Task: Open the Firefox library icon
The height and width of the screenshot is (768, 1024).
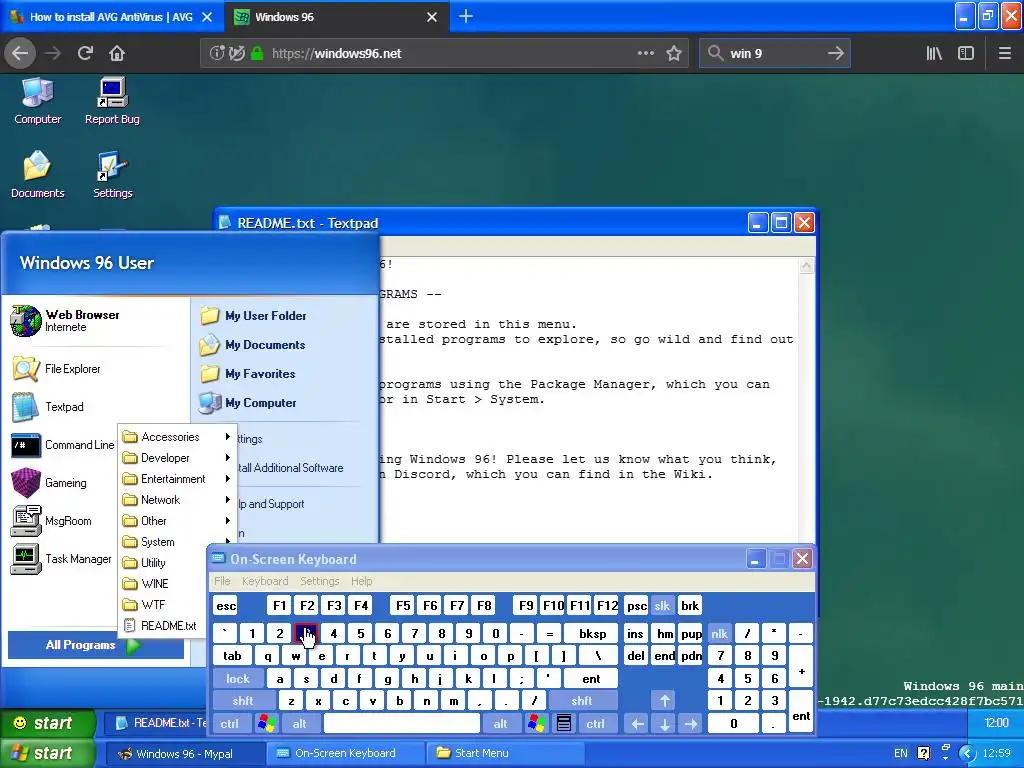Action: (x=934, y=54)
